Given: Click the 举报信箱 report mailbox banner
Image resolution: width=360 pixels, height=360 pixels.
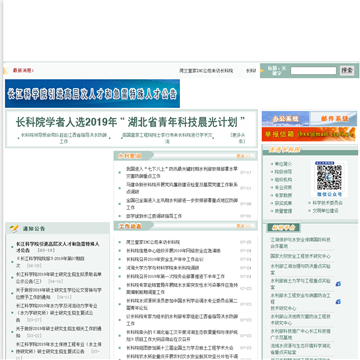Looking at the screenshot, I should pyautogui.click(x=309, y=134).
